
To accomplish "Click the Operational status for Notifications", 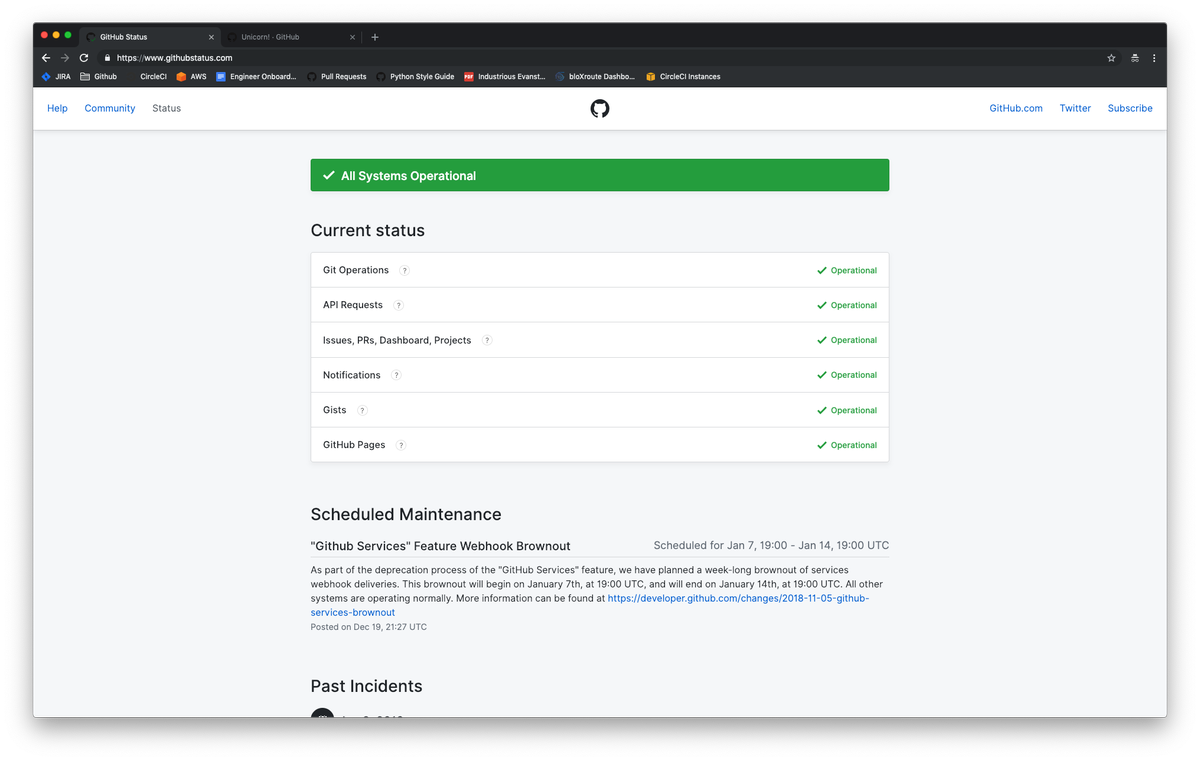I will pyautogui.click(x=847, y=375).
